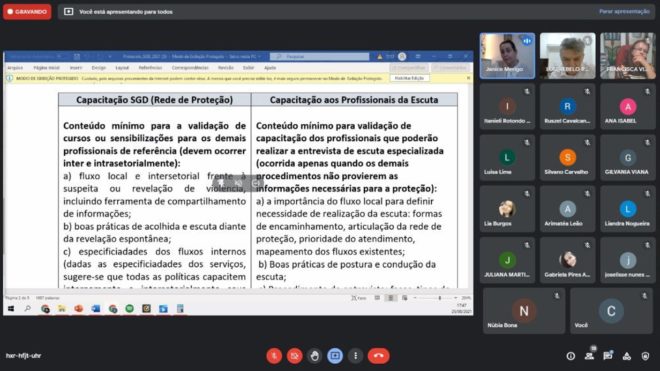The image size is (660, 371).
Task: Turn on the camera in the call bar
Action: [x=295, y=356]
